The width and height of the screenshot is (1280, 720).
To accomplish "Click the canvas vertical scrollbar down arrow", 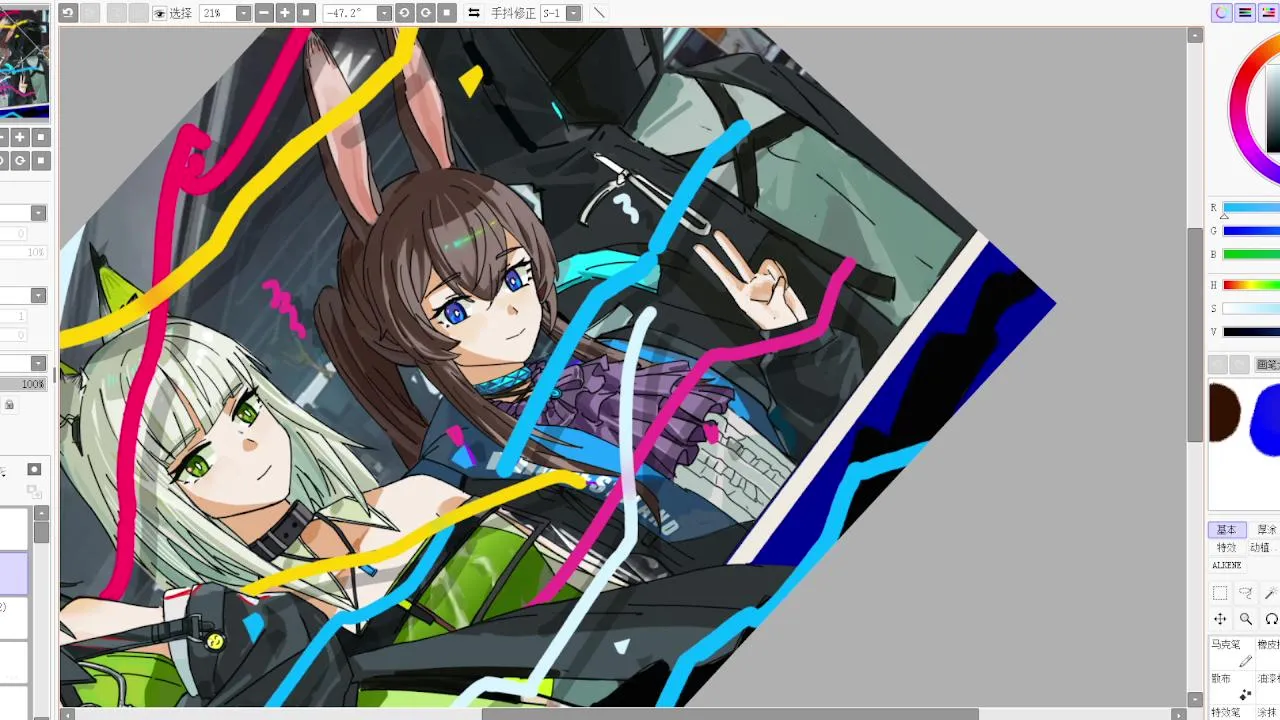I will click(x=1195, y=699).
